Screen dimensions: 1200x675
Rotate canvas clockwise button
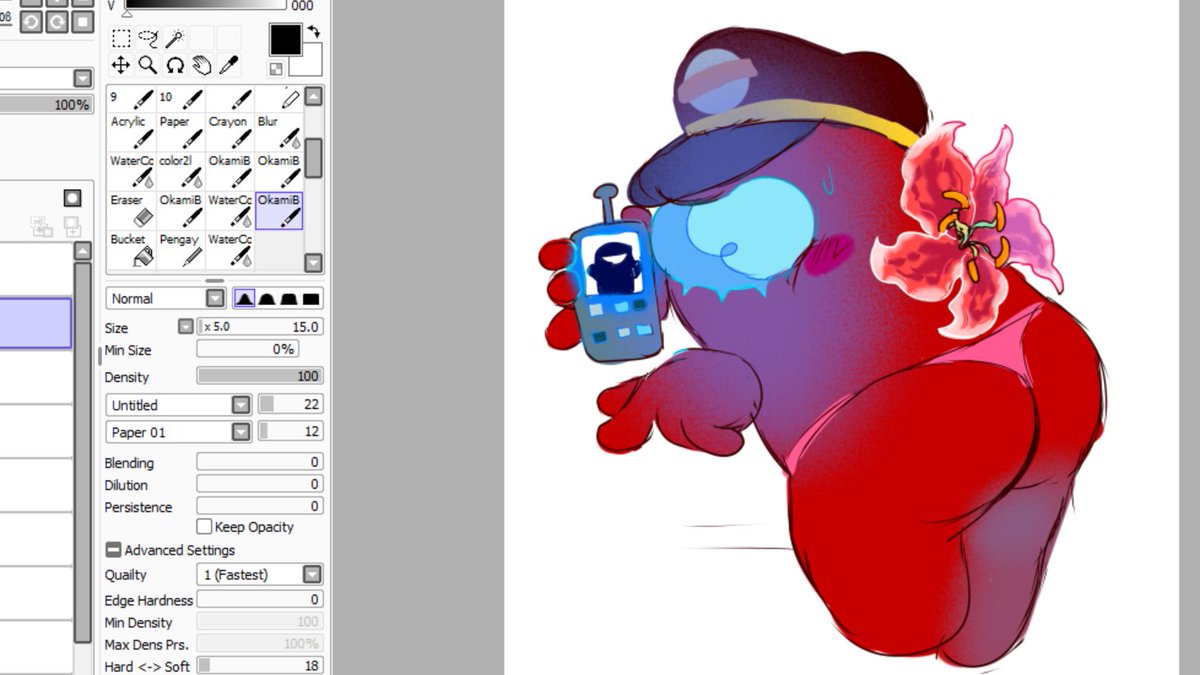(57, 22)
